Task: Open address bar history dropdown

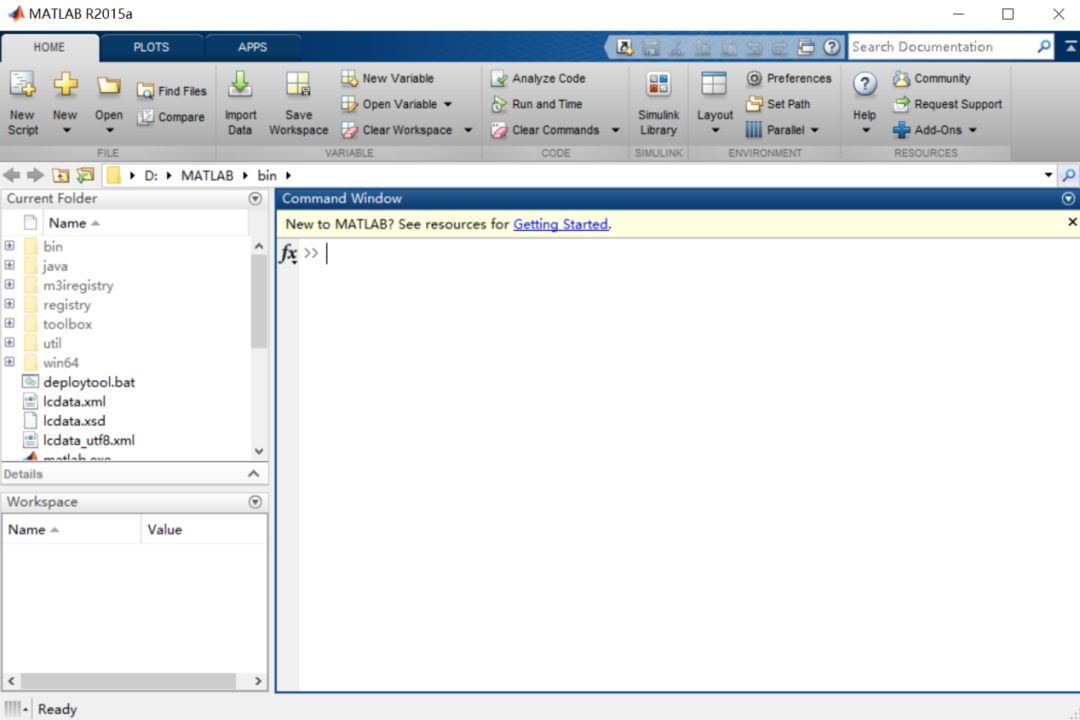Action: tap(1048, 176)
